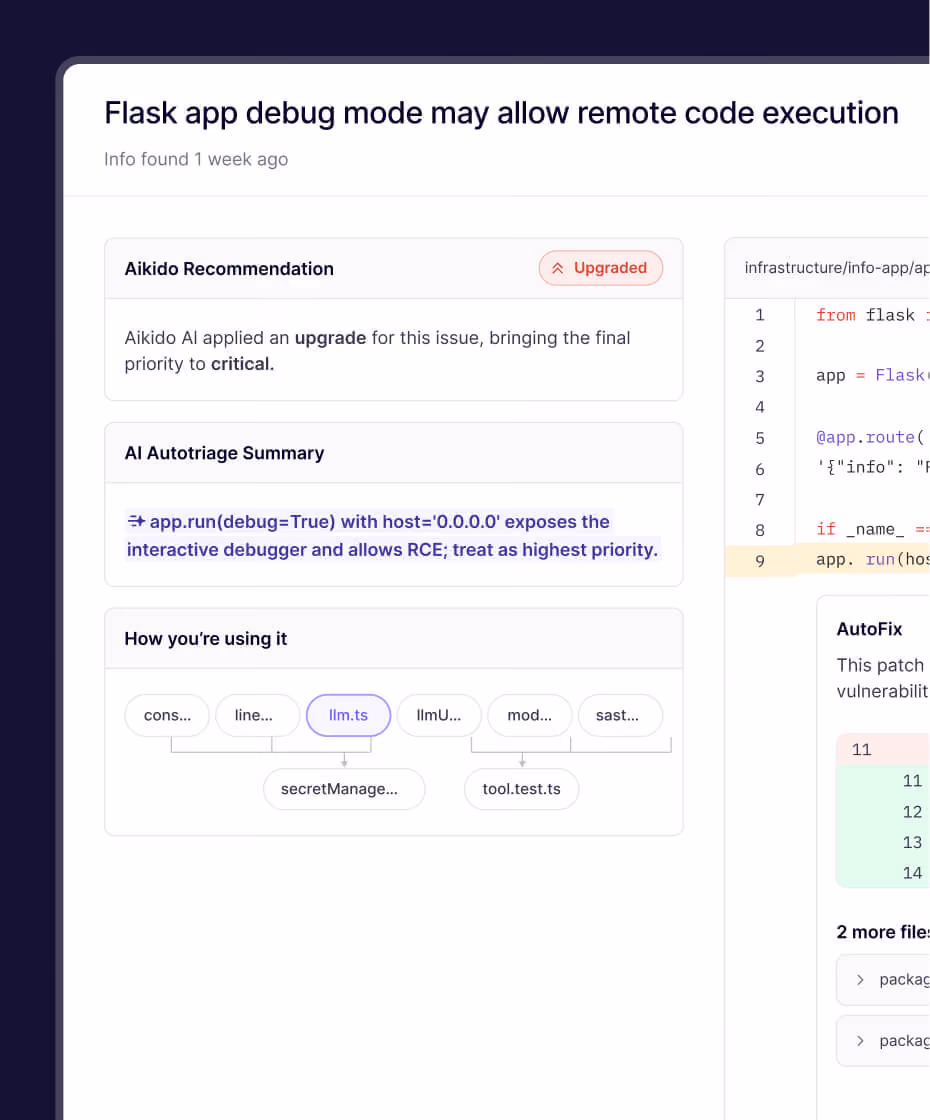This screenshot has height=1120, width=930.
Task: Select the highlighted llm.ts node
Action: point(349,715)
